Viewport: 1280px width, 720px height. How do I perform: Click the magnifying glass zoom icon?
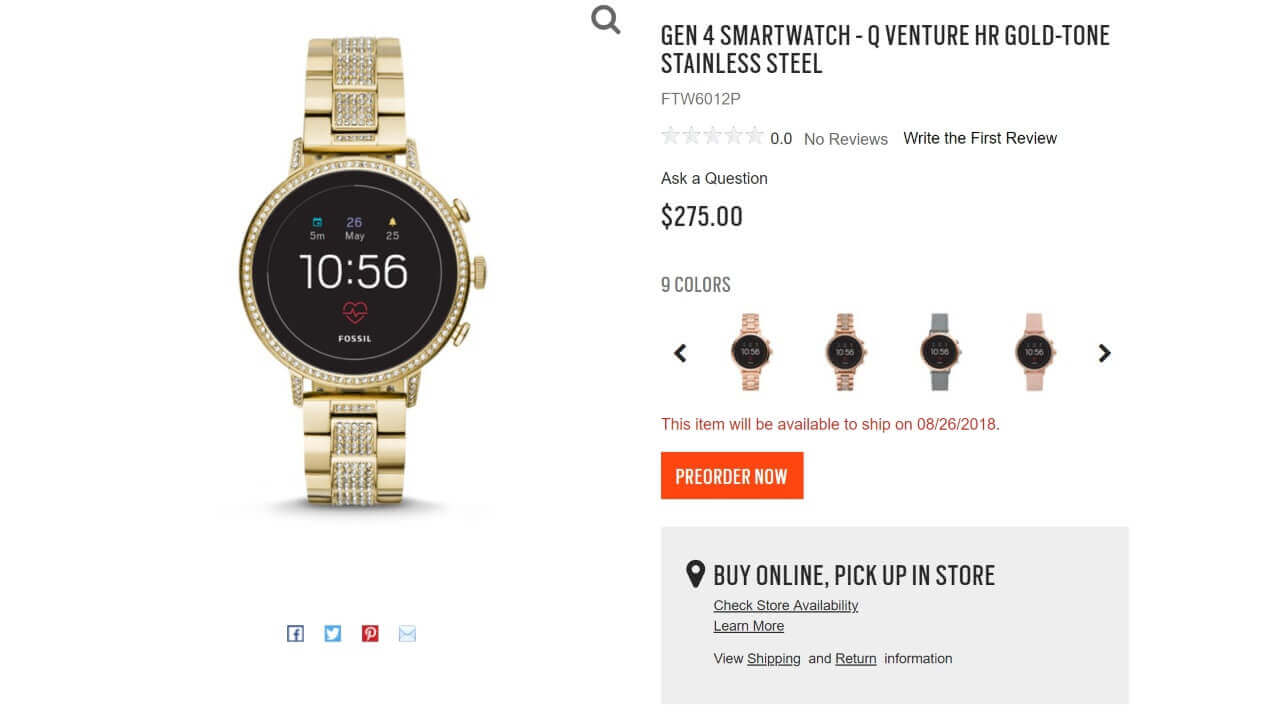tap(606, 19)
